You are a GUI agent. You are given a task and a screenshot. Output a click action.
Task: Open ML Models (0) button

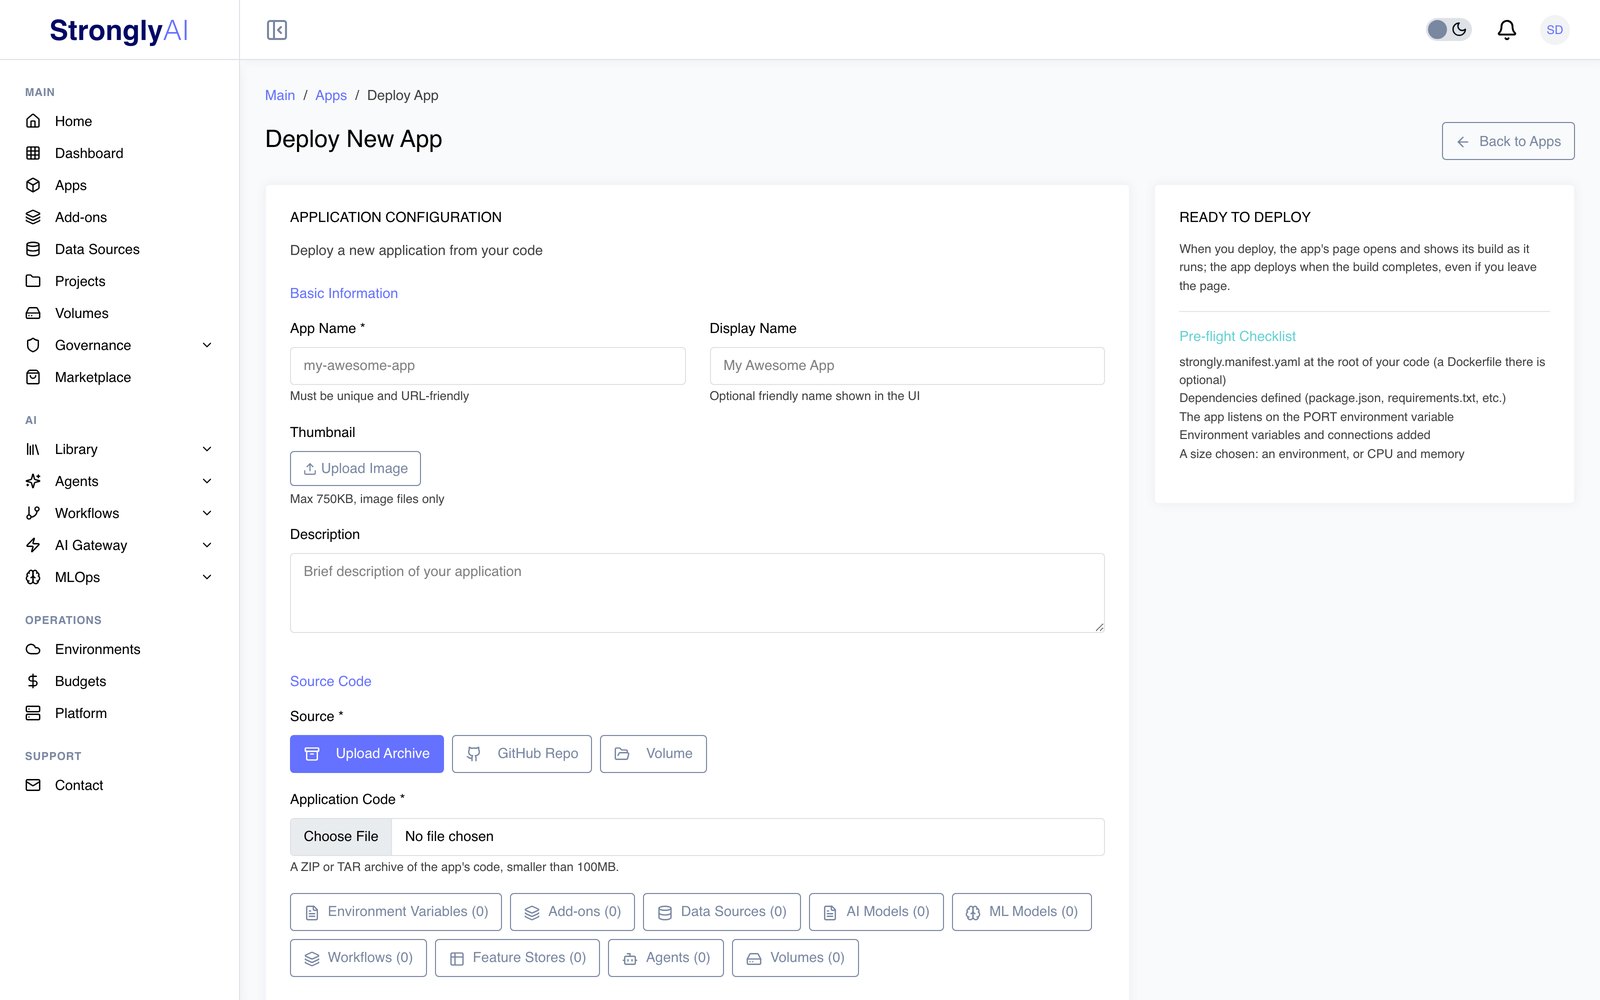point(1022,912)
